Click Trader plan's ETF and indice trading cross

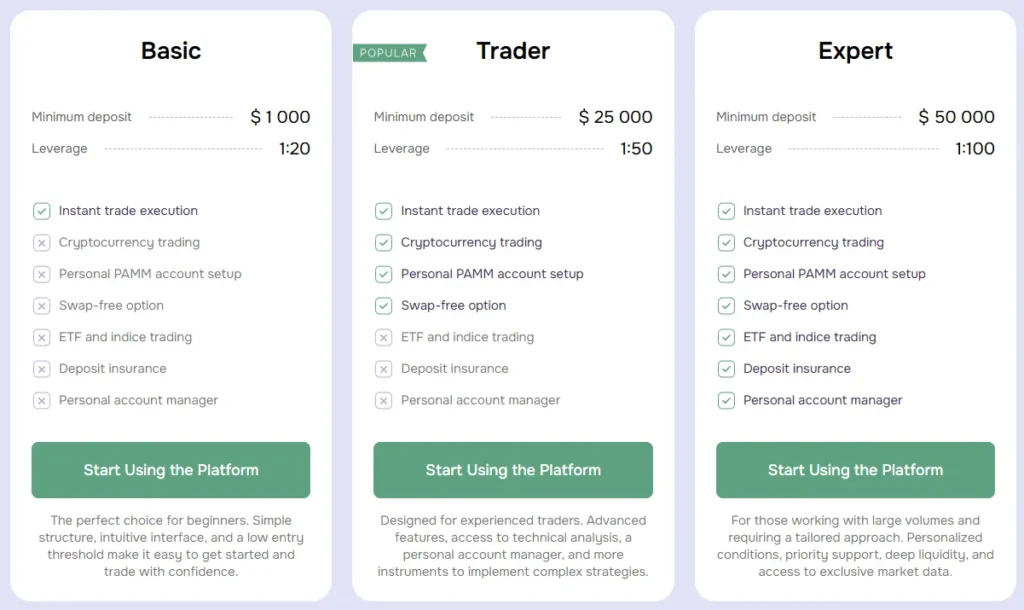tap(383, 338)
